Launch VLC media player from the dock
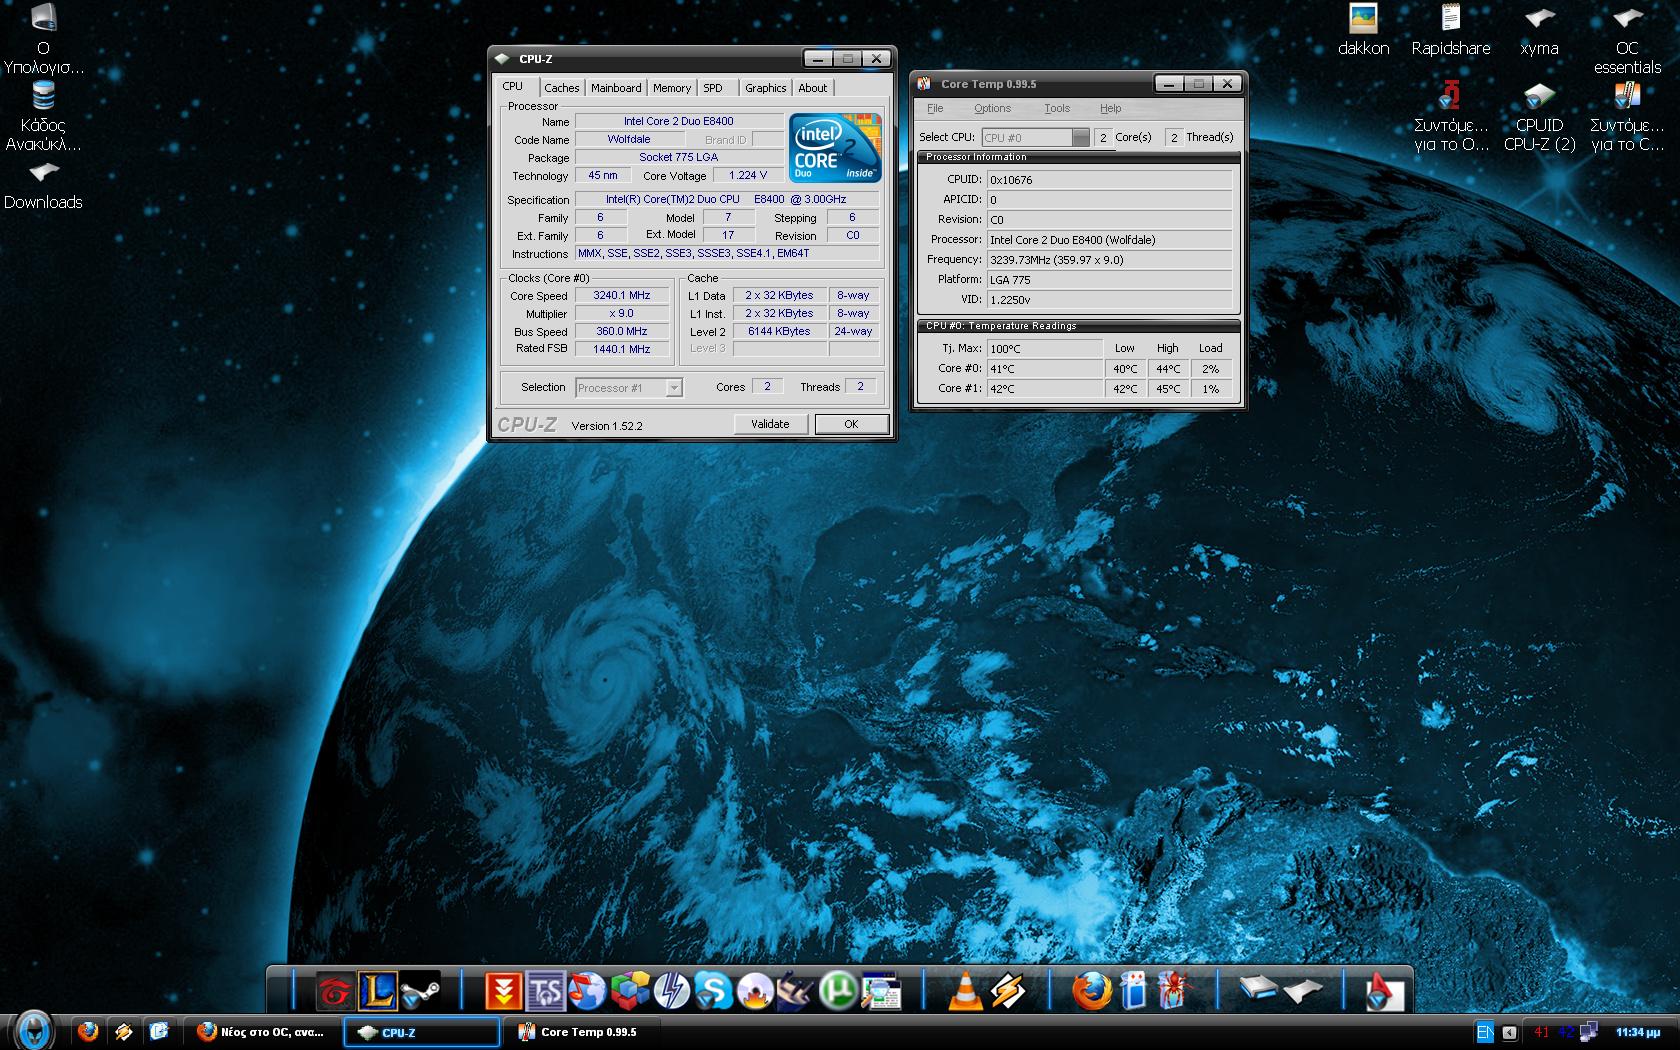 tap(965, 991)
